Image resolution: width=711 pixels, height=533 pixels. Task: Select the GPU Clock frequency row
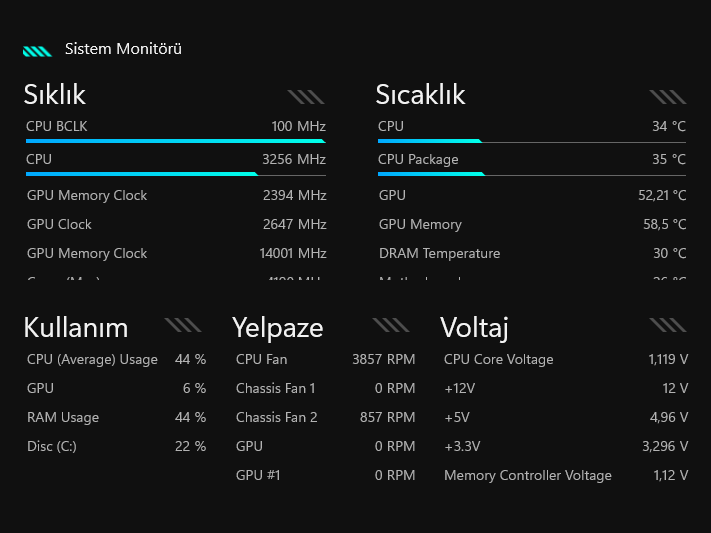176,224
